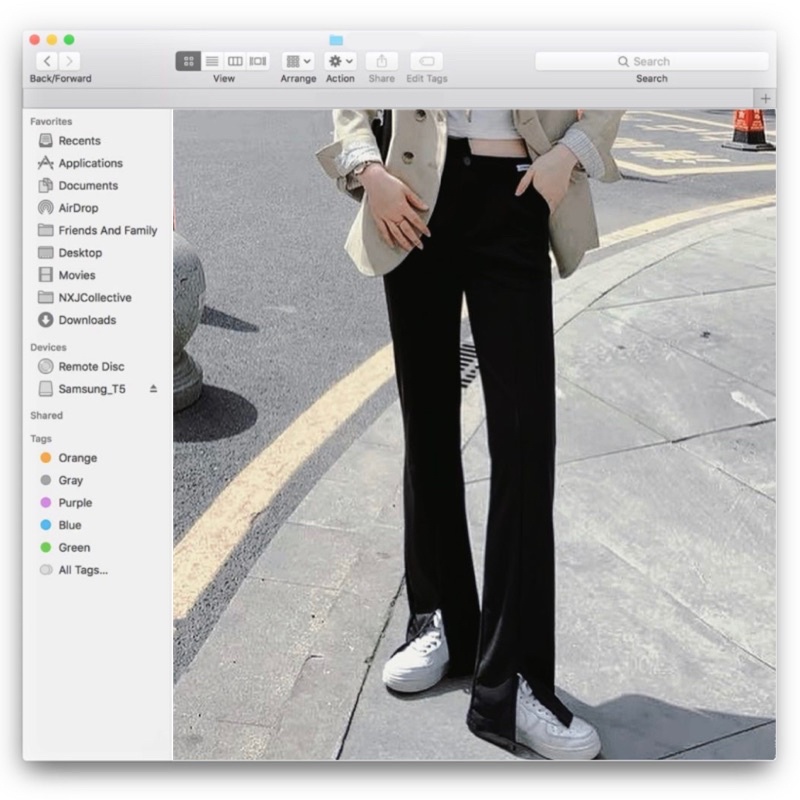Add a new tab with plus button
Viewport: 800px width, 800px height.
pos(766,98)
